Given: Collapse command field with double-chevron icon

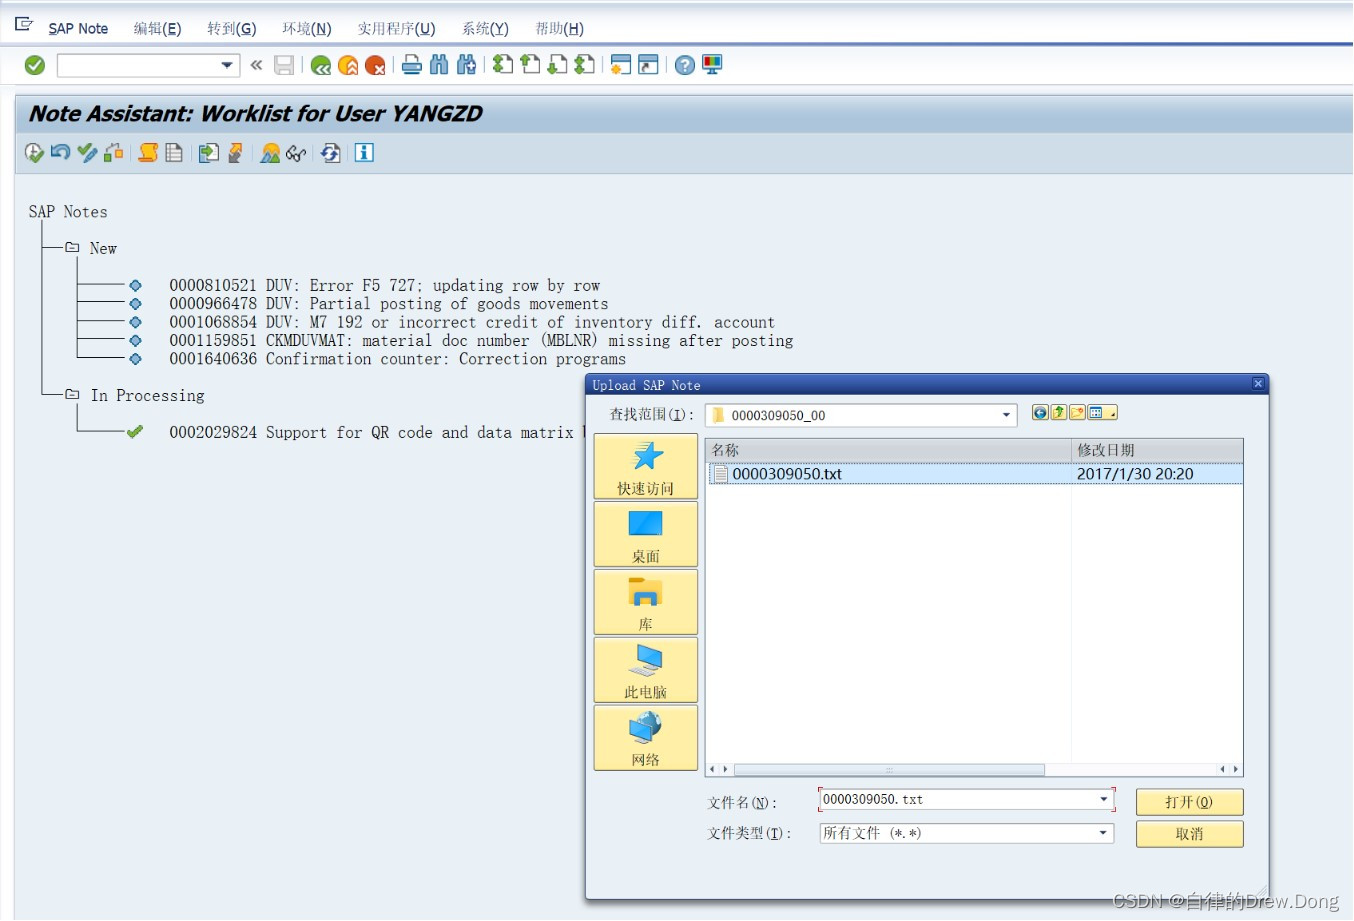Looking at the screenshot, I should 256,65.
